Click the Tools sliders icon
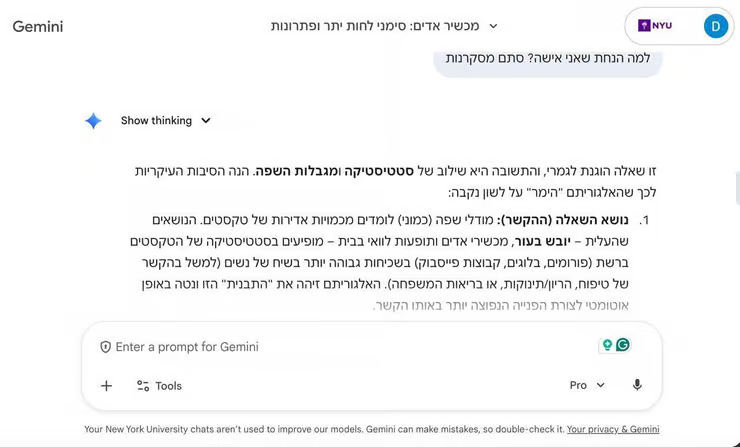The width and height of the screenshot is (740, 447). pos(143,386)
